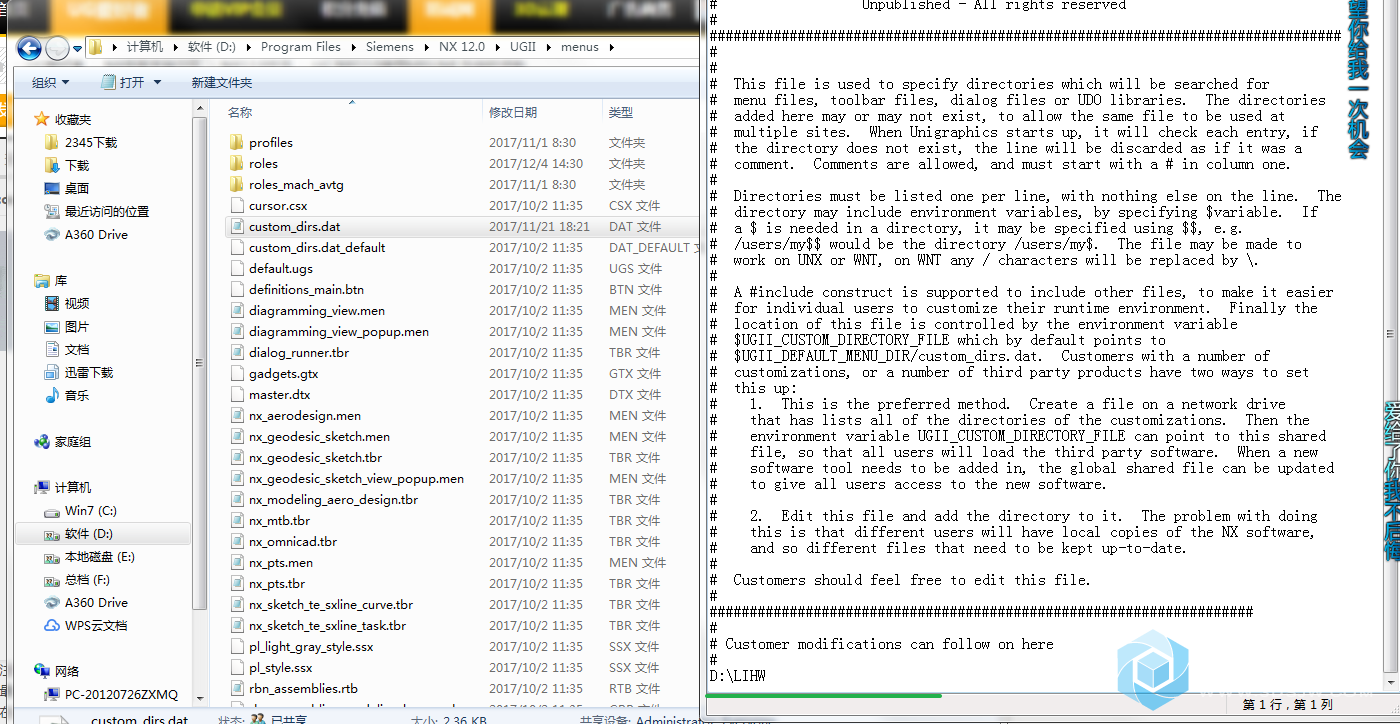Select nx_aerodesign.men file name

[305, 416]
